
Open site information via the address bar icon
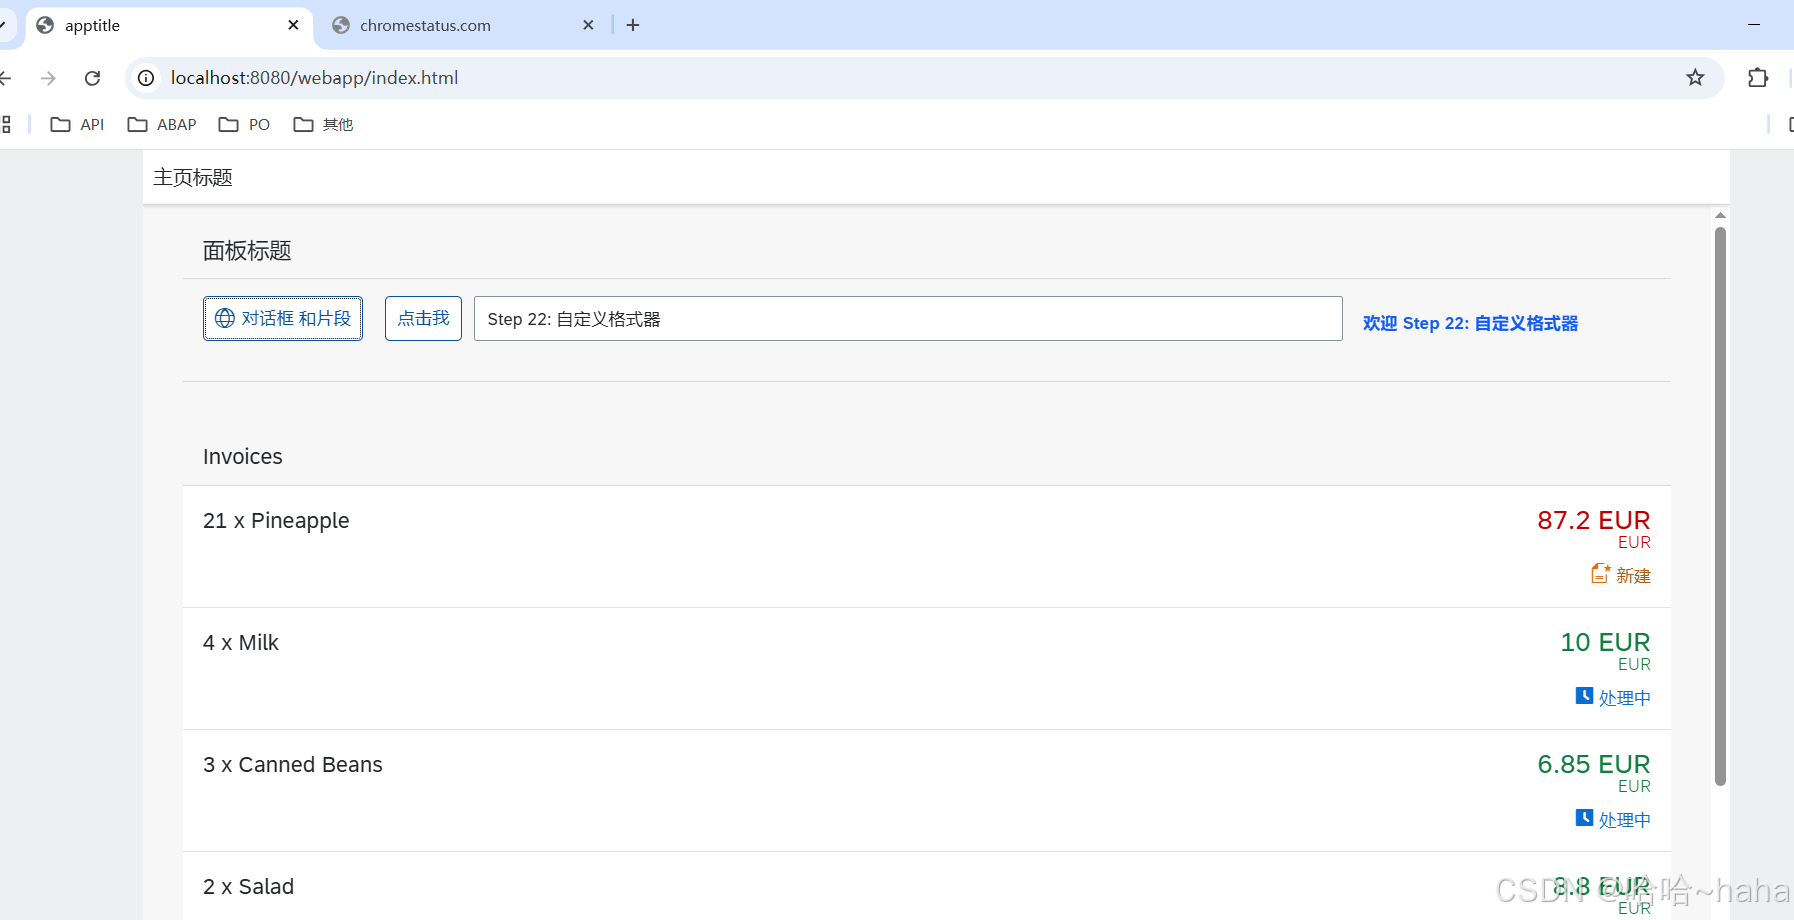pyautogui.click(x=145, y=77)
